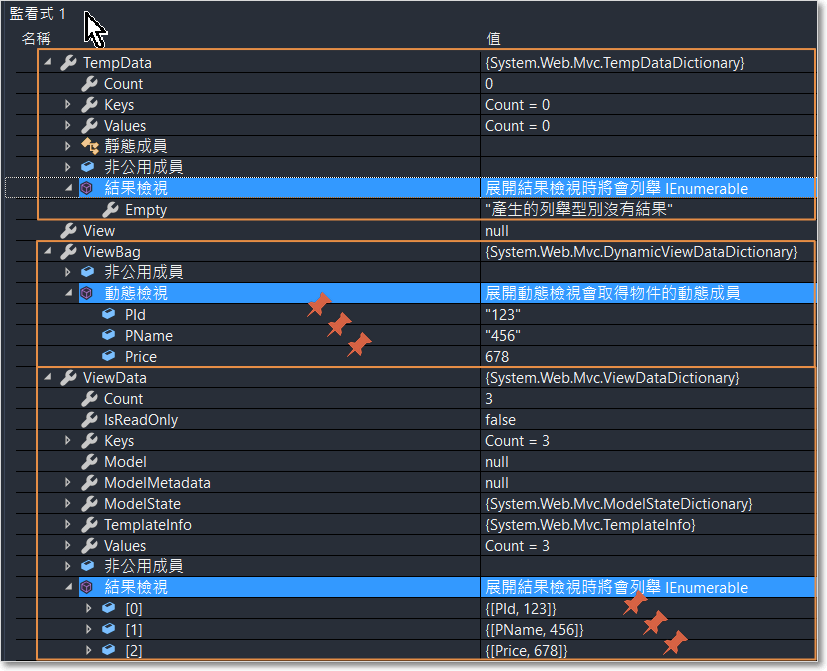Select the 監看式 1 window title
The image size is (827, 671).
[x=37, y=14]
